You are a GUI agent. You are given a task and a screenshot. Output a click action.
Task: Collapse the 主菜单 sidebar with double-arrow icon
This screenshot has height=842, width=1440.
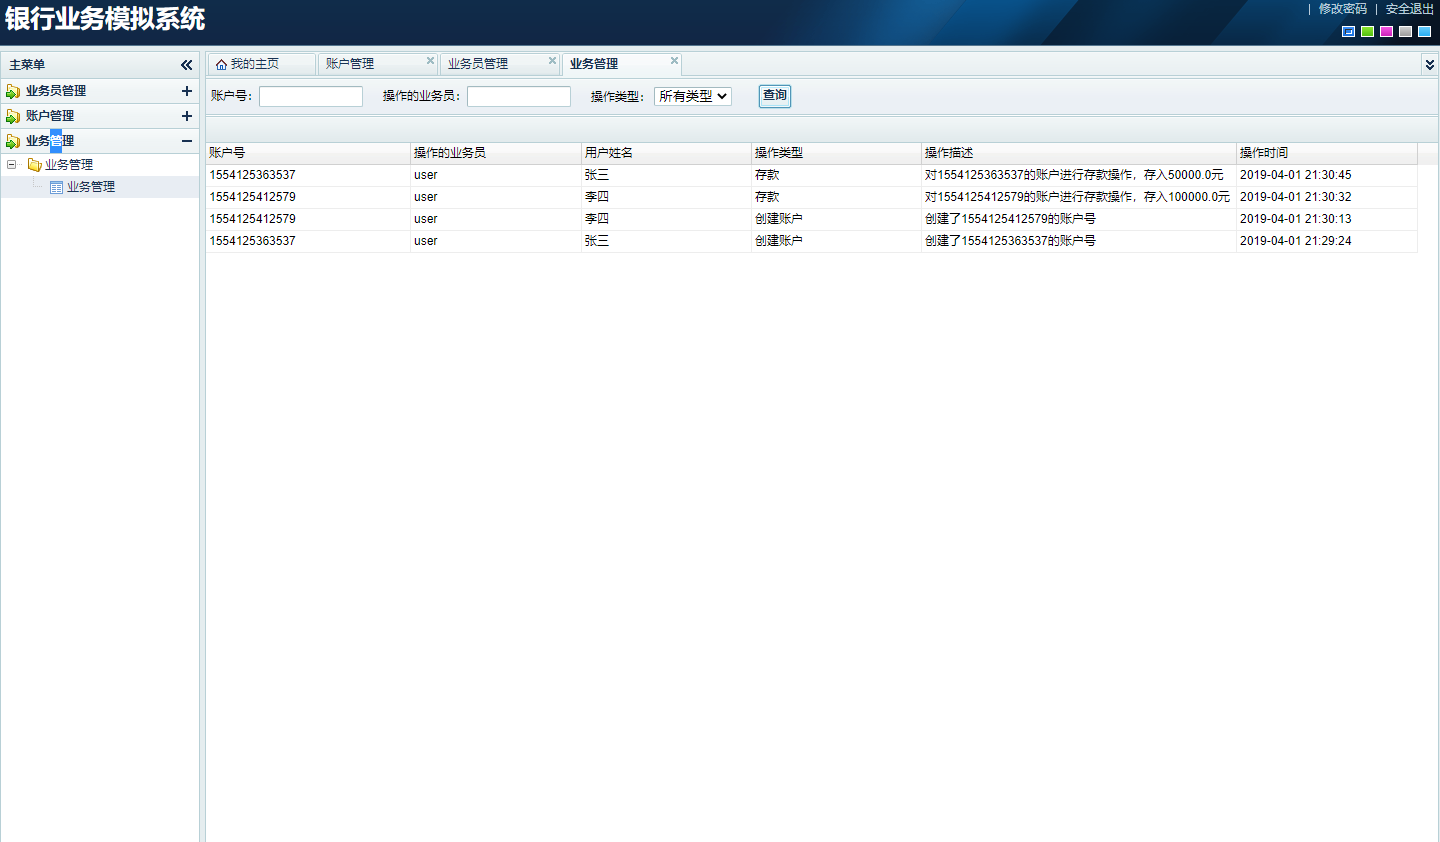[186, 65]
